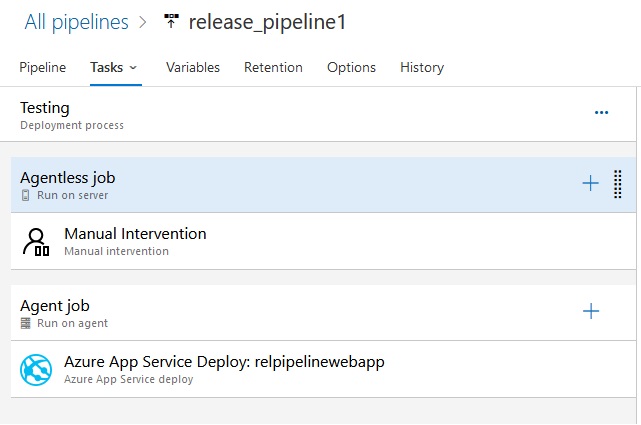Go to the Retention tab
This screenshot has height=425, width=641.
point(273,67)
